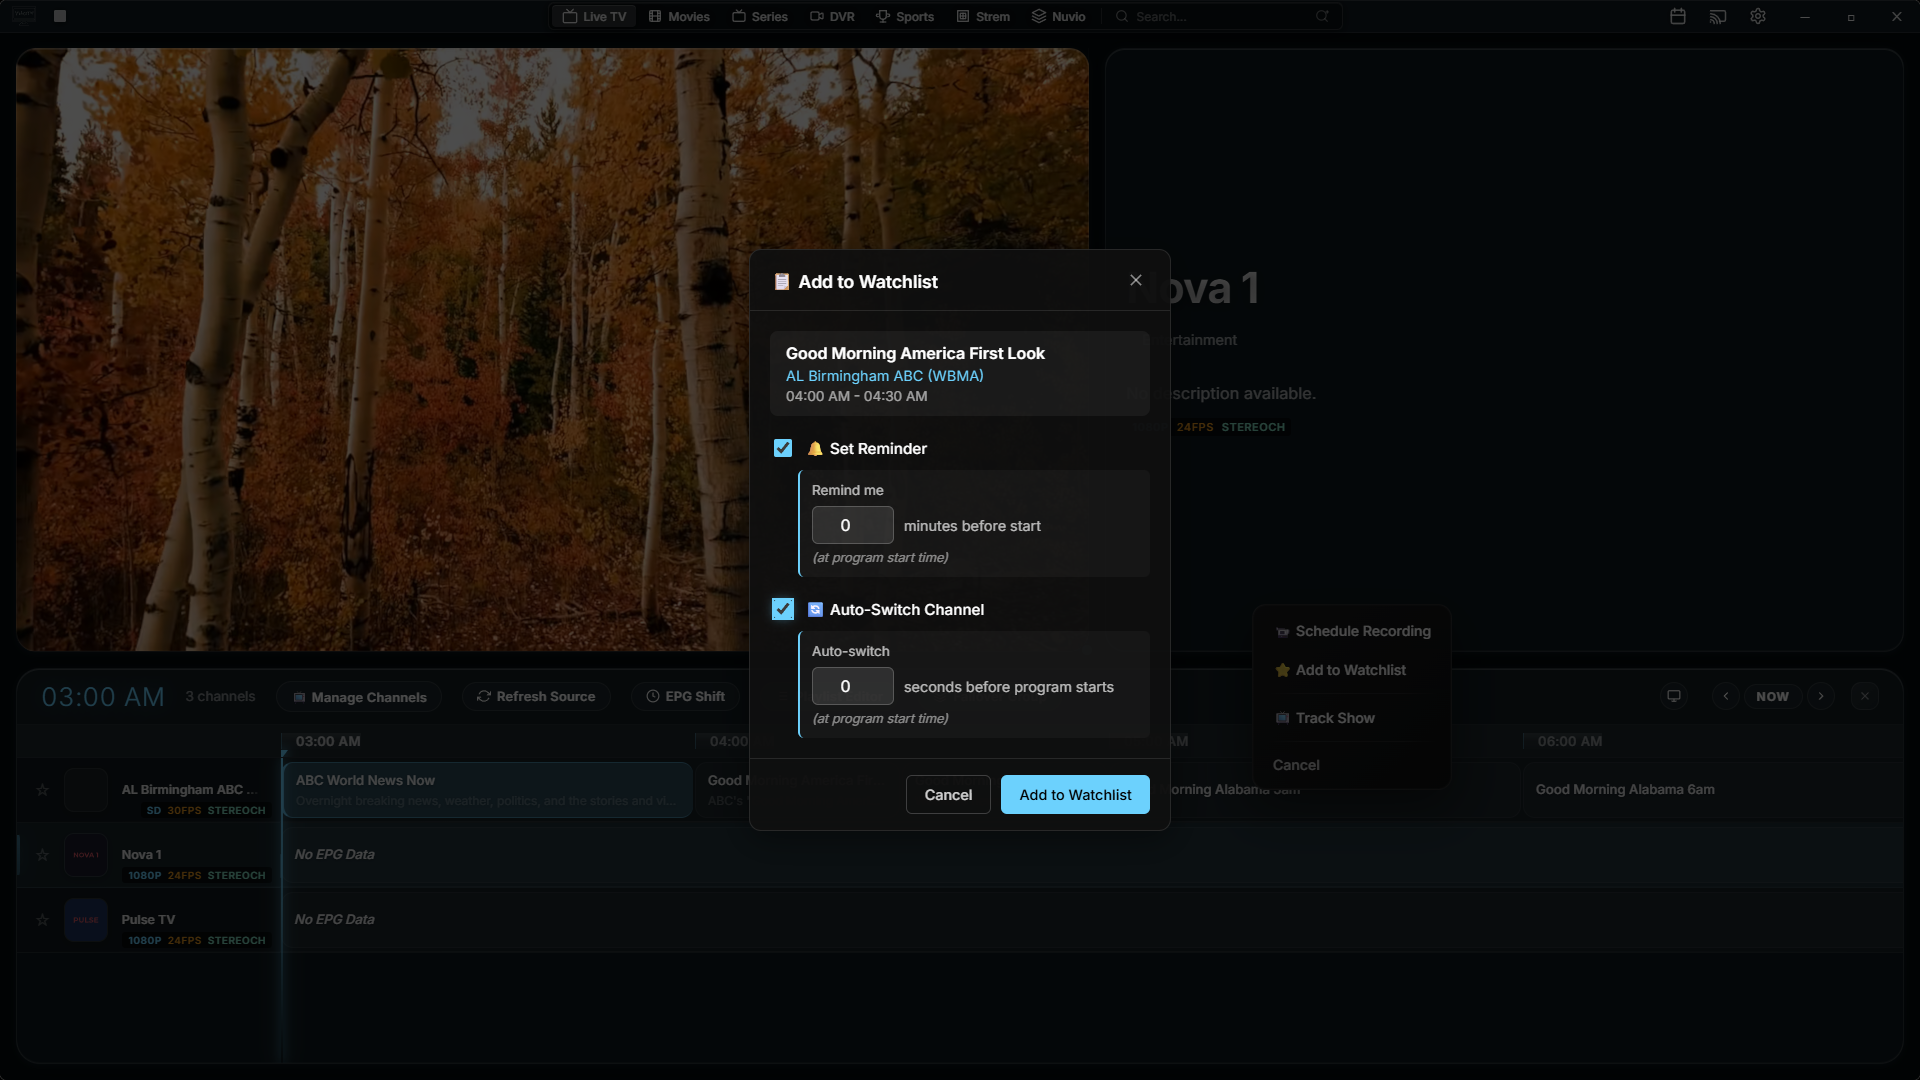Image resolution: width=1920 pixels, height=1080 pixels.
Task: Click the 03:00 AM guide timeline marker
Action: pos(328,741)
